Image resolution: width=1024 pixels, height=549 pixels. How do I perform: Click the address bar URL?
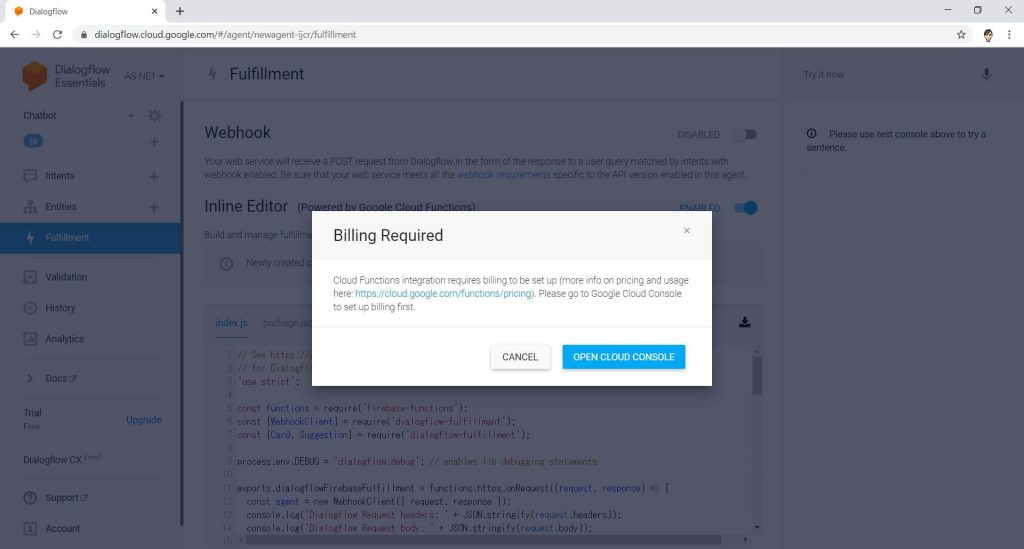tap(225, 35)
